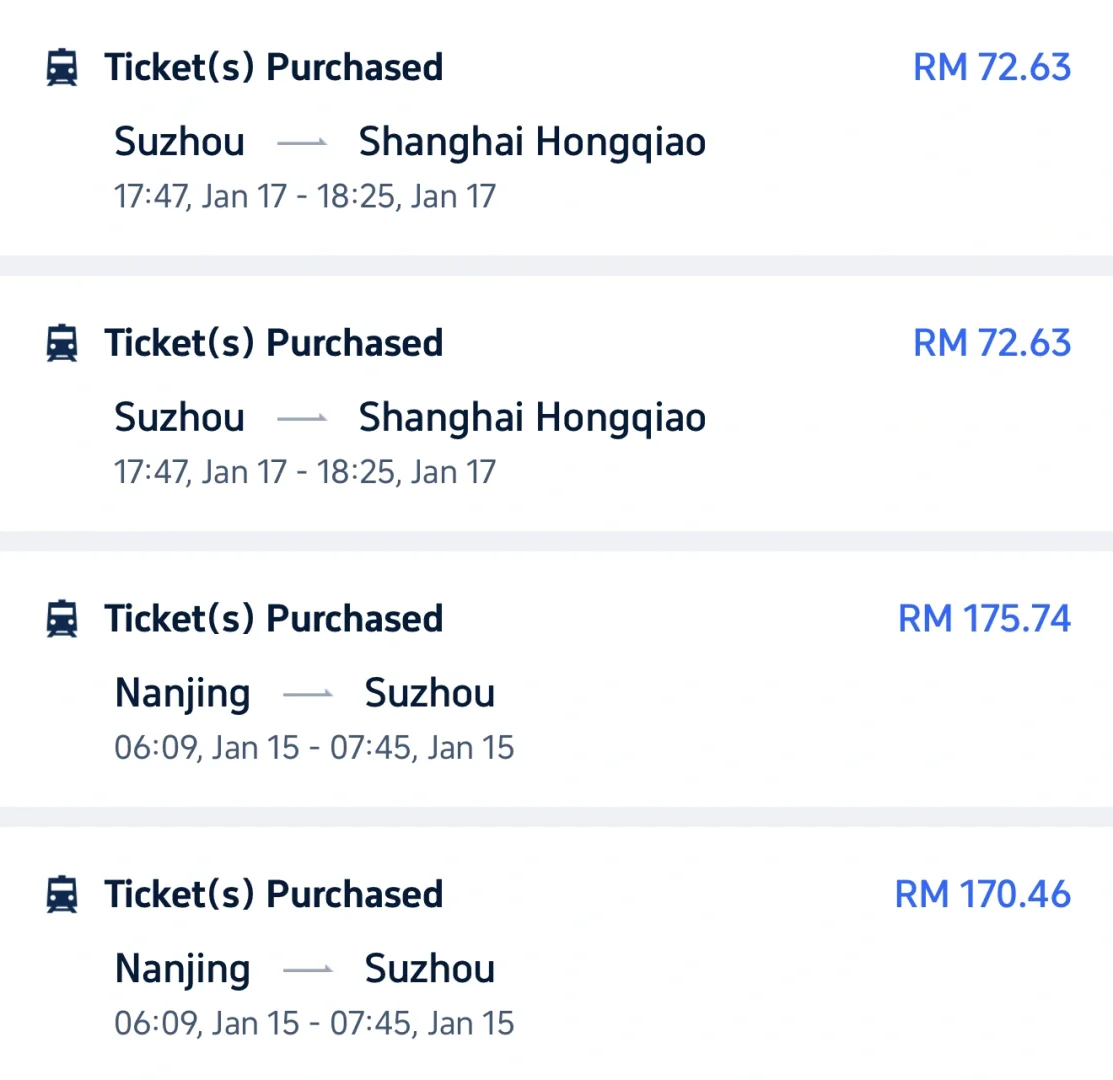Open the RM 175.74 Nanjing ticket price
Image resolution: width=1113 pixels, height=1080 pixels.
click(984, 619)
